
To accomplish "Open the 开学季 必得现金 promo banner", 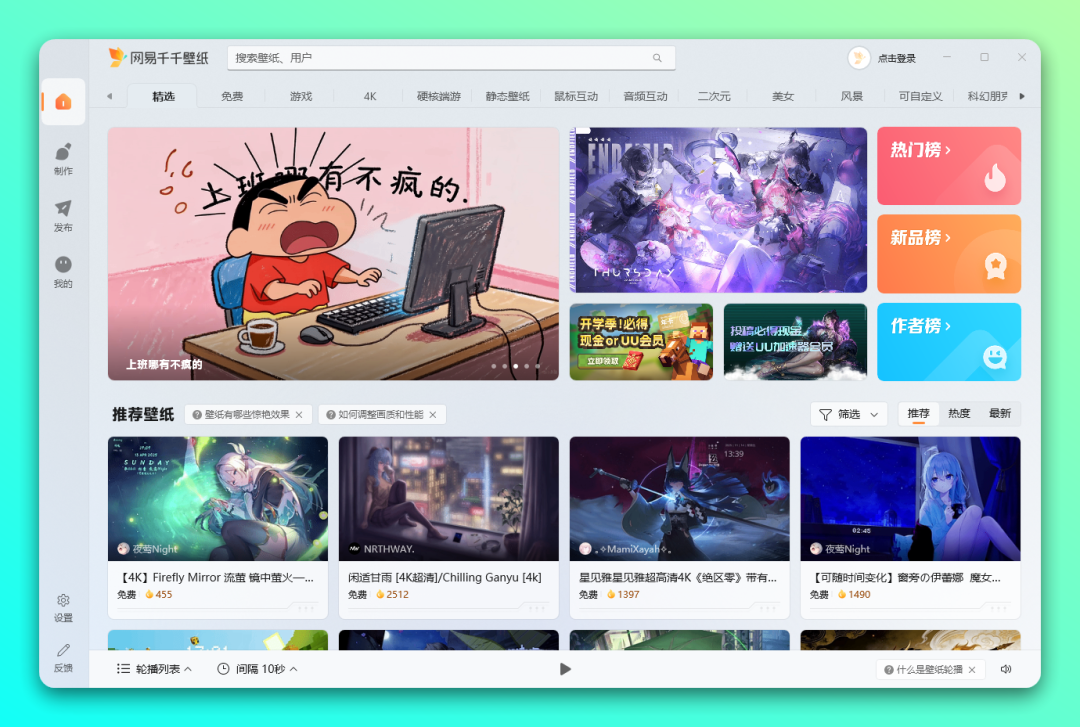I will tap(641, 342).
